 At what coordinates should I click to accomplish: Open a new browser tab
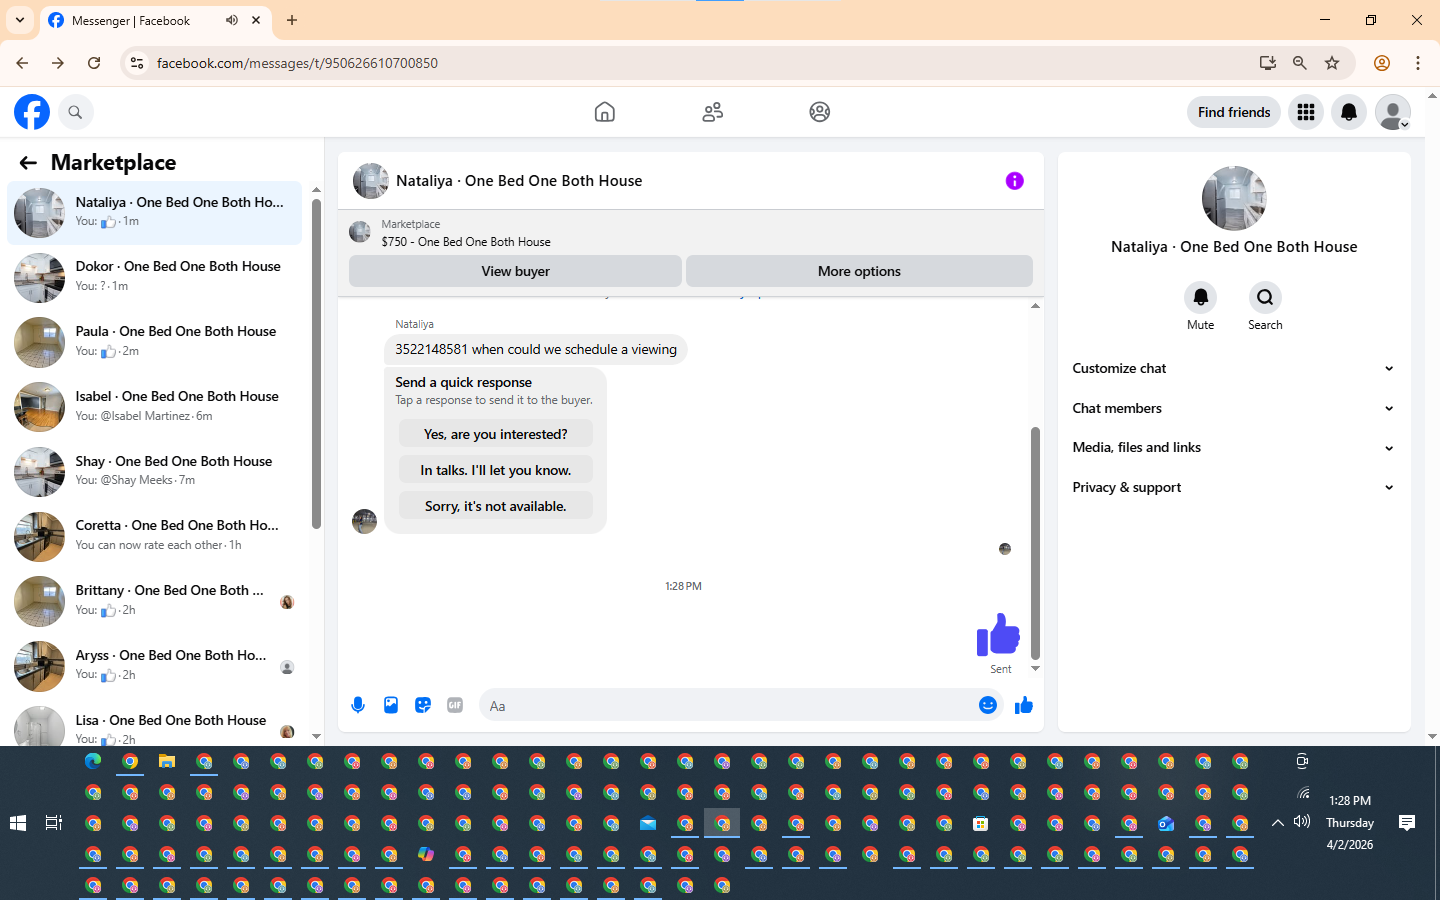coord(292,20)
